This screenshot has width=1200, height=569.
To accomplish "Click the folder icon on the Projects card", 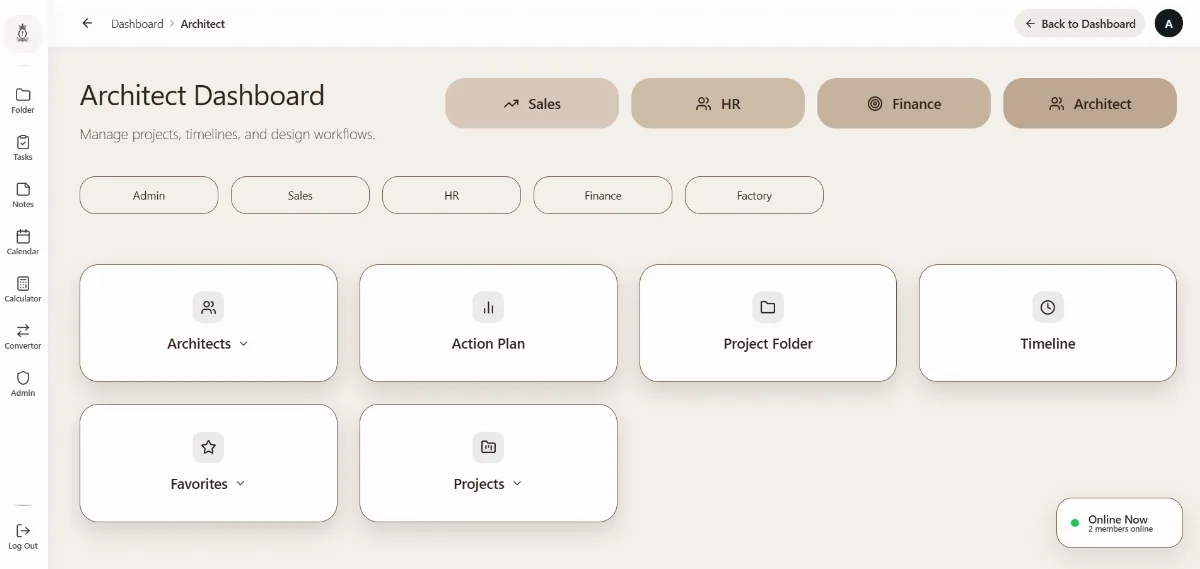I will tap(488, 447).
